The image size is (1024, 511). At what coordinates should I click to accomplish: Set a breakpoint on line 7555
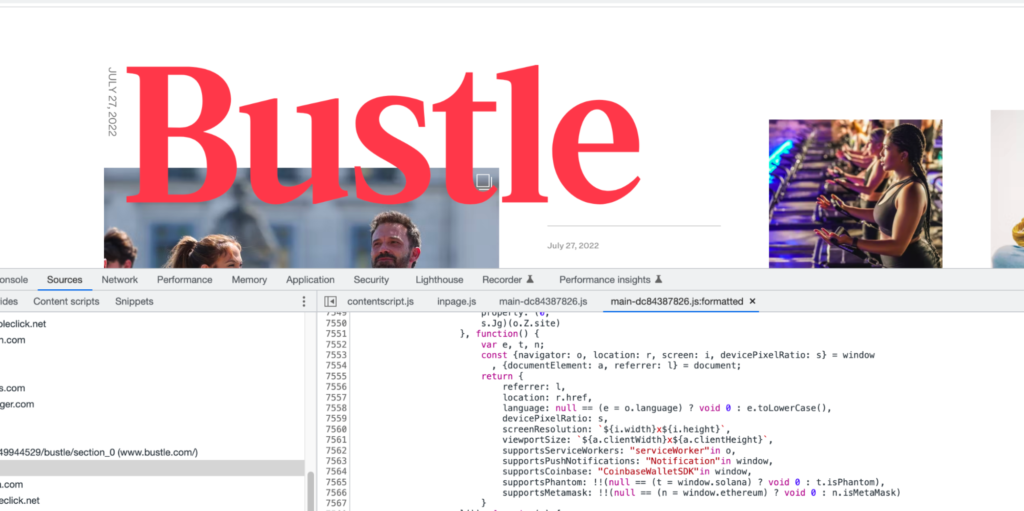(x=336, y=376)
